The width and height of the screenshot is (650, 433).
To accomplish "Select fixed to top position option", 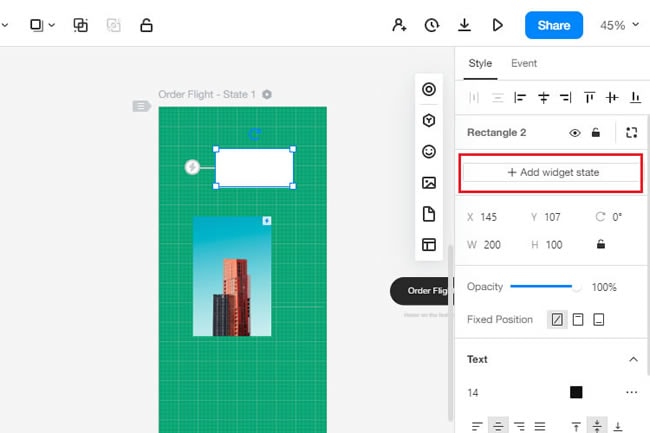I will coord(578,319).
